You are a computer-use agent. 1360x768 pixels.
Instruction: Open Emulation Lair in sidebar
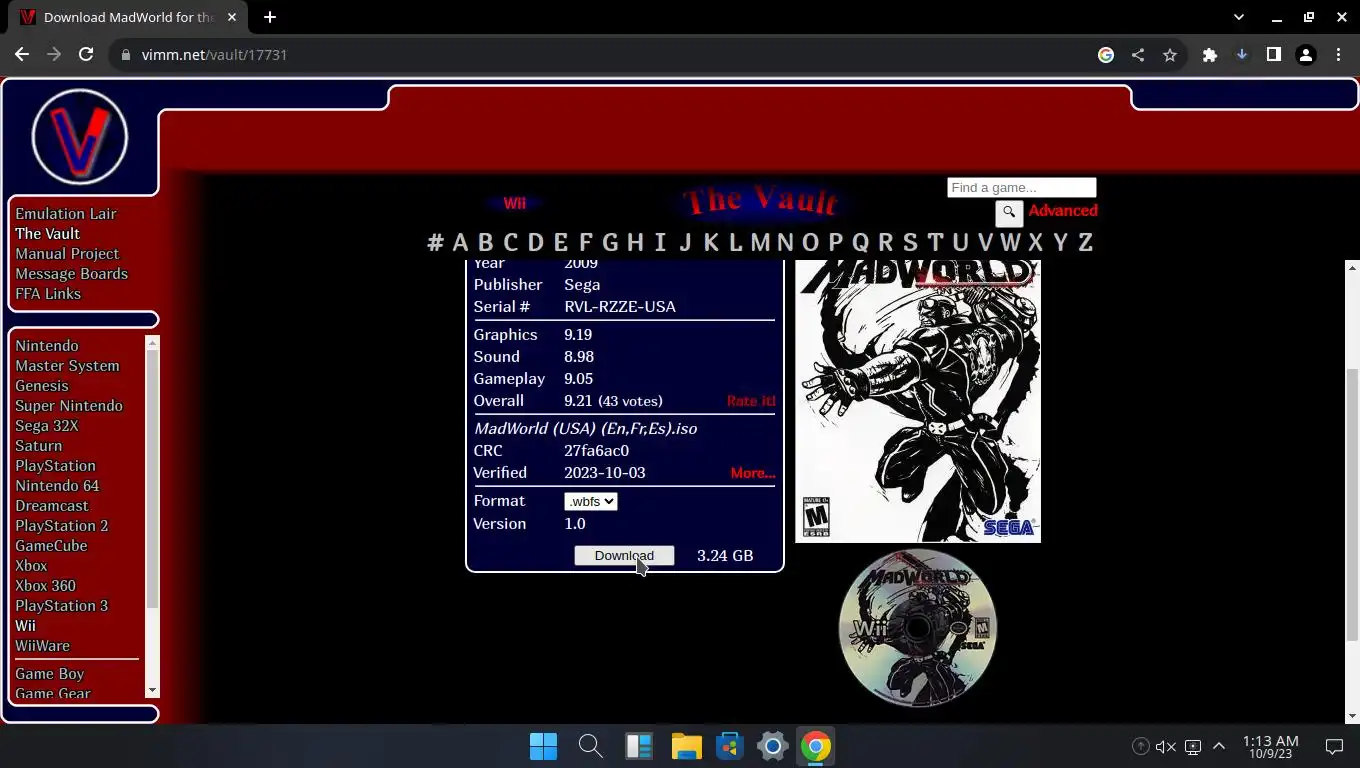coord(66,214)
